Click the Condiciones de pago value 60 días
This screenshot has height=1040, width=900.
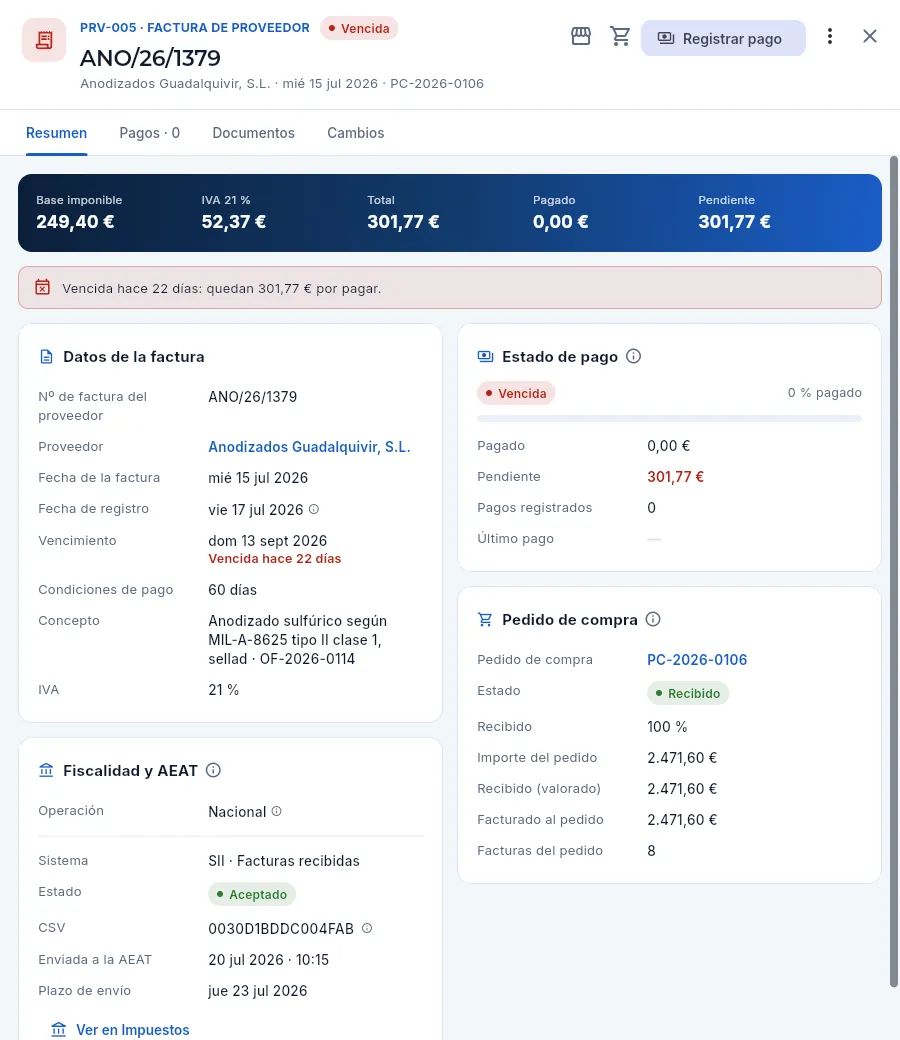point(232,590)
